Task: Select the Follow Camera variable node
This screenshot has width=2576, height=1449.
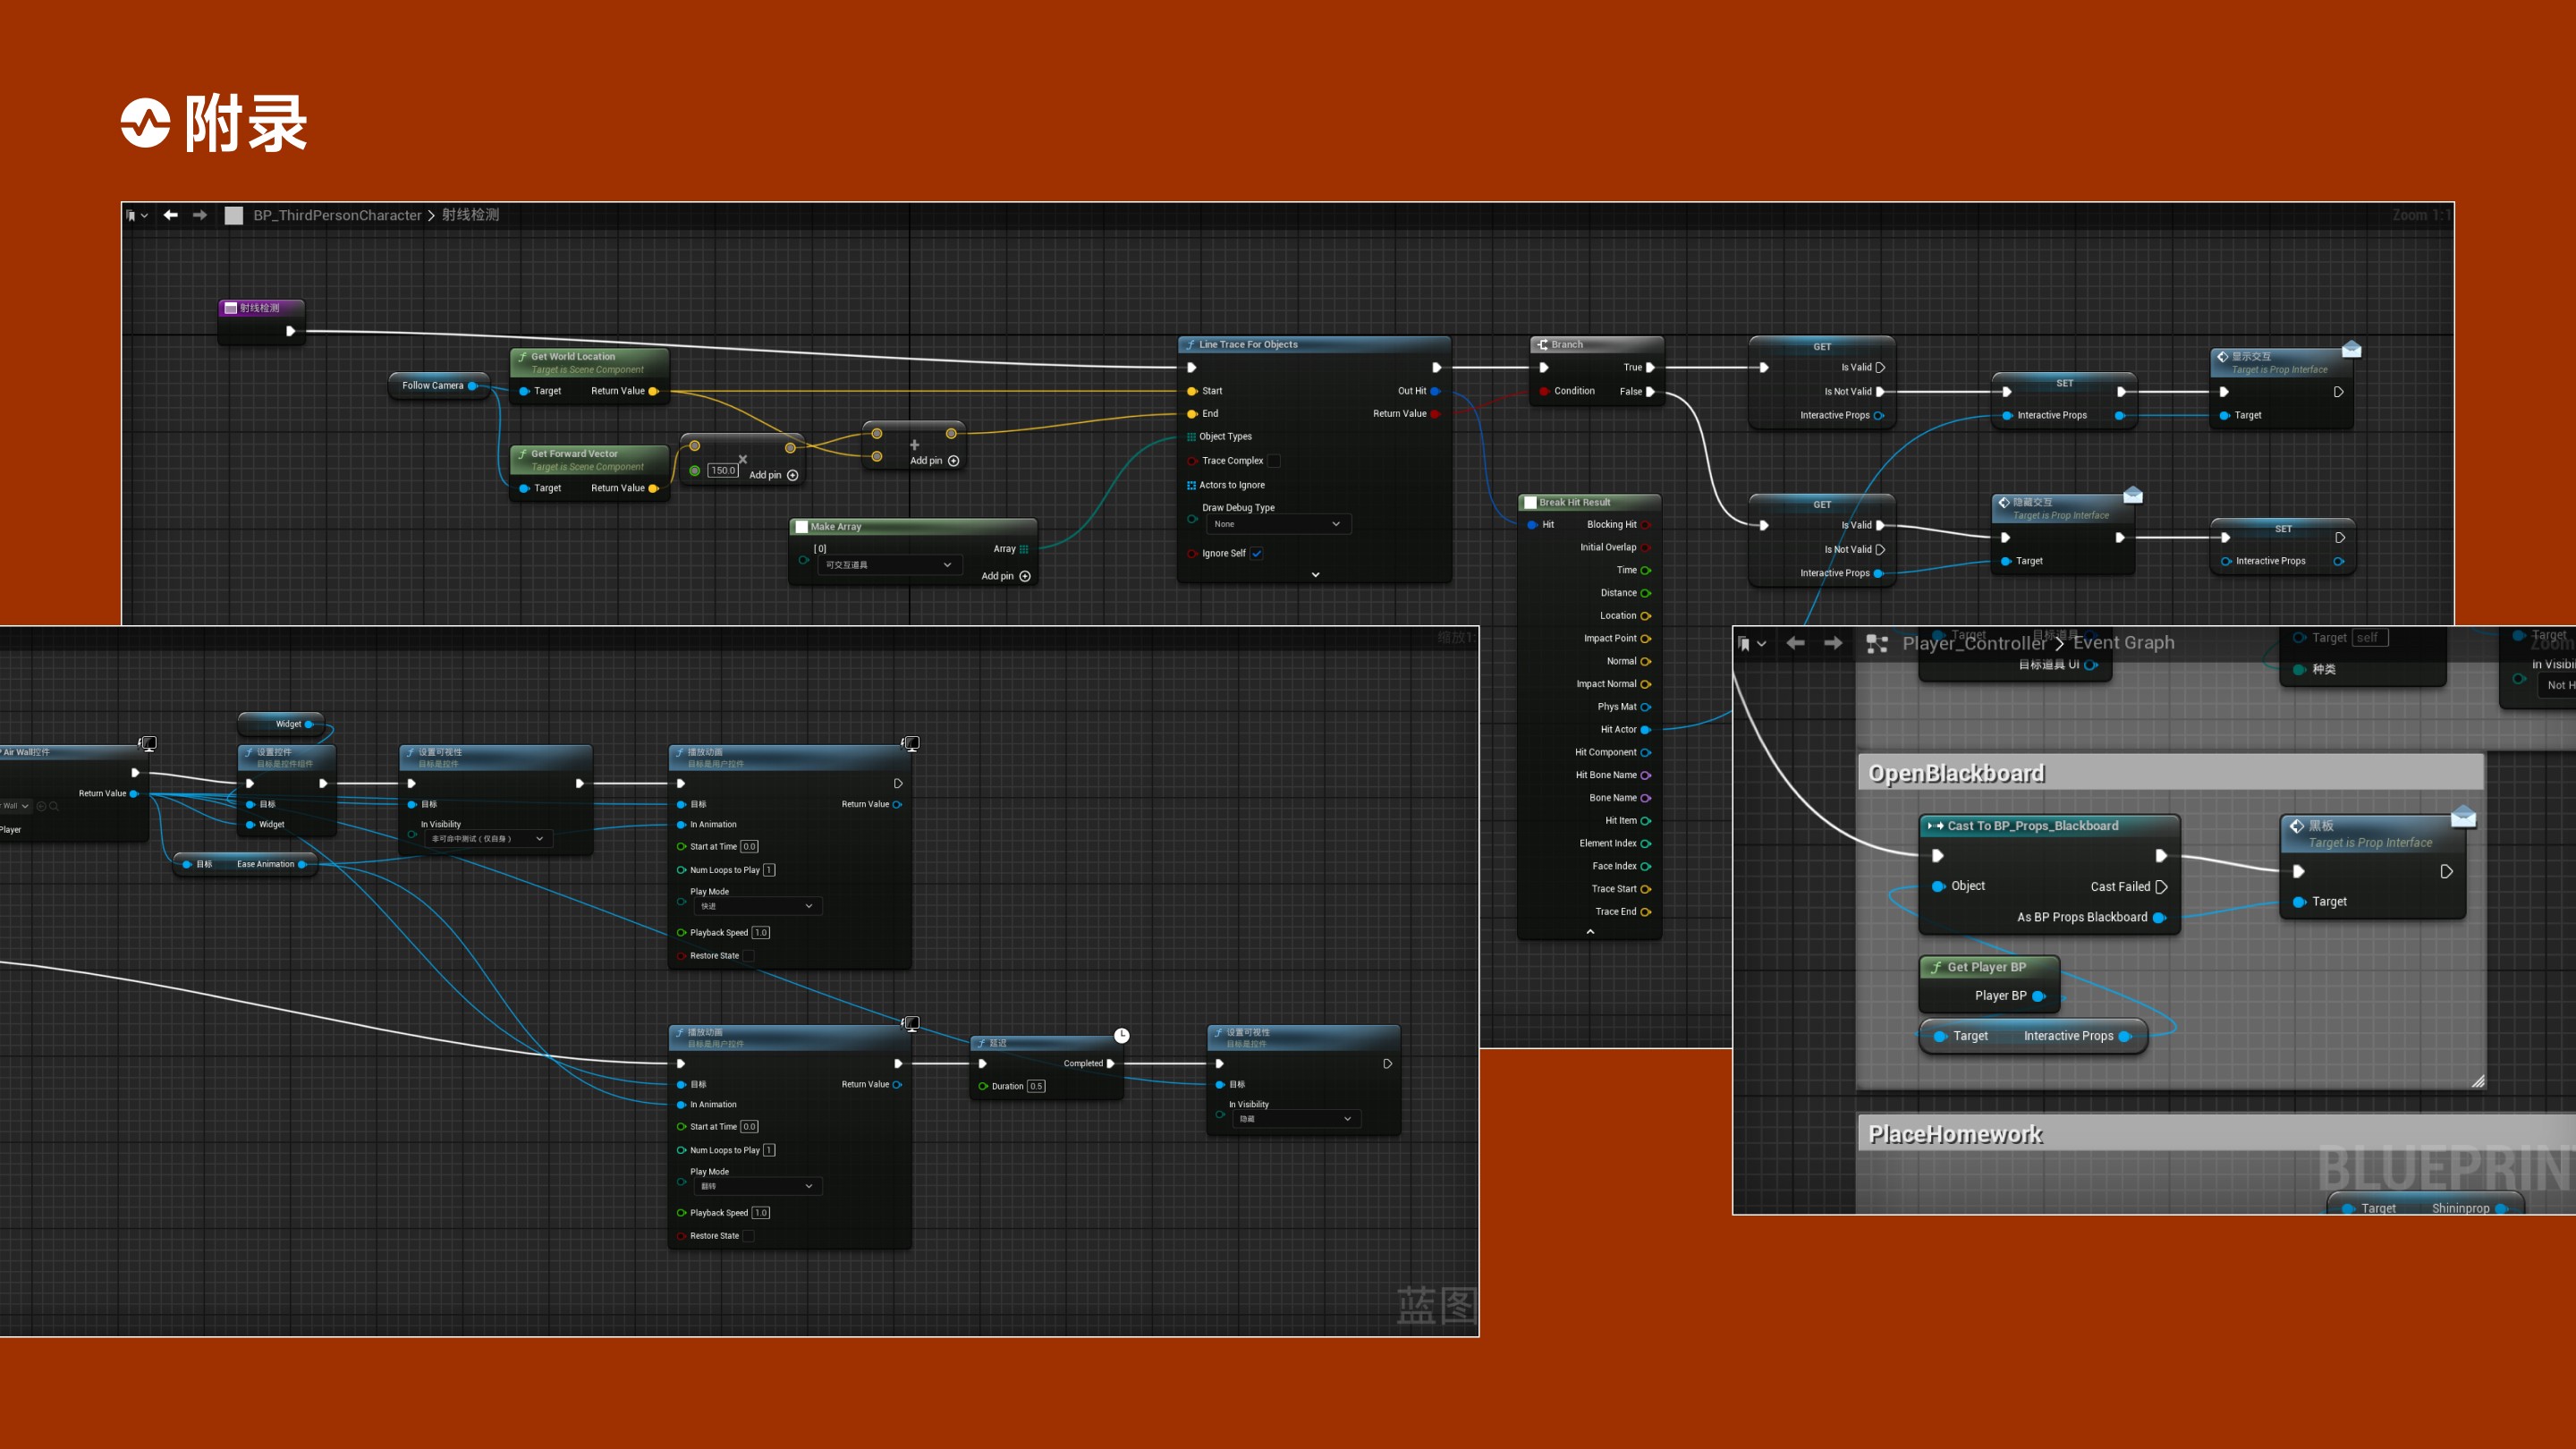Action: (x=439, y=386)
